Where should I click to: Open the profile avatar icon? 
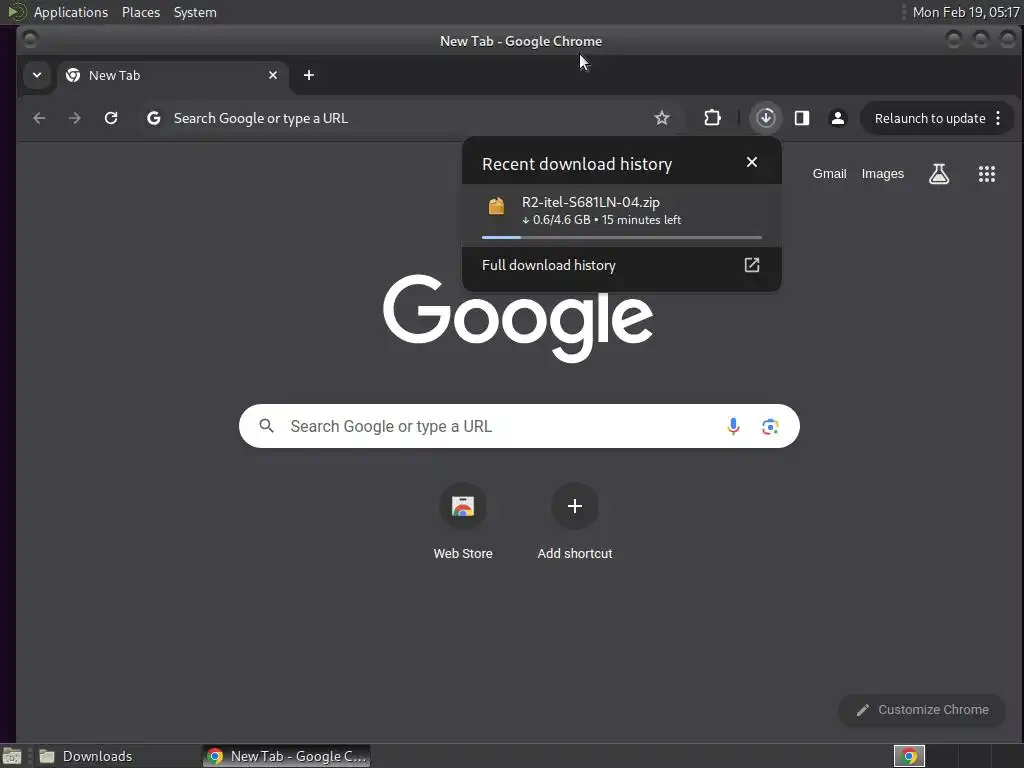tap(838, 118)
